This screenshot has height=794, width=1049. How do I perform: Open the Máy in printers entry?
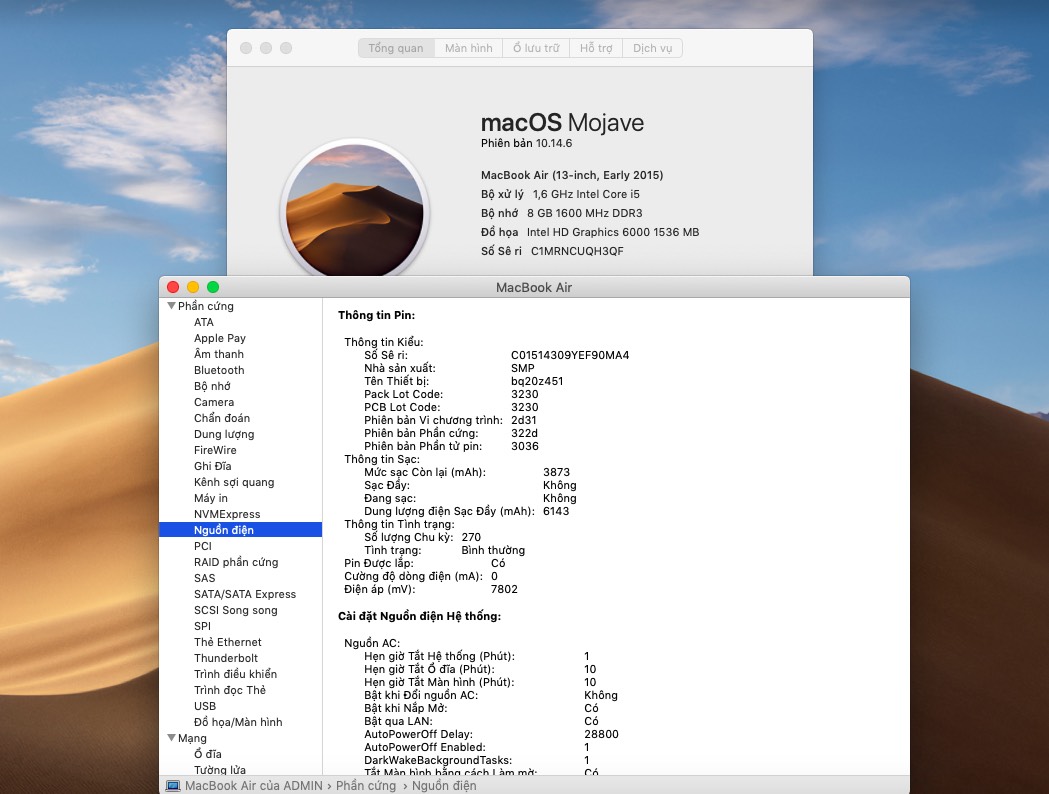point(211,498)
